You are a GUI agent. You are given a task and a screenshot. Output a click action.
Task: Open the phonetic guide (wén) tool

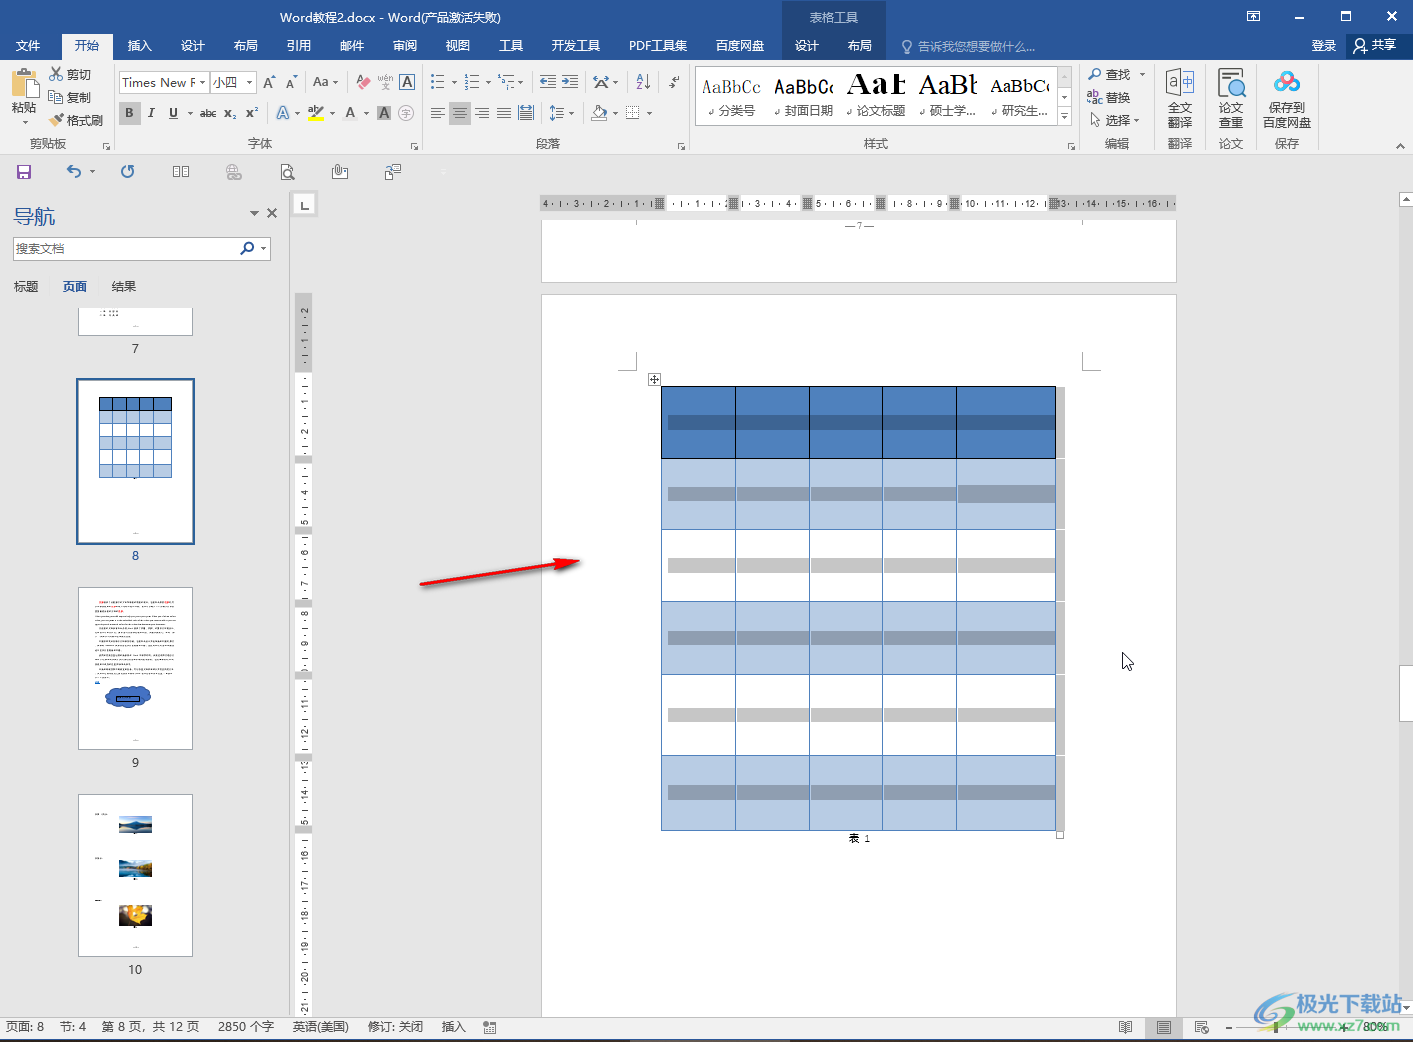385,82
